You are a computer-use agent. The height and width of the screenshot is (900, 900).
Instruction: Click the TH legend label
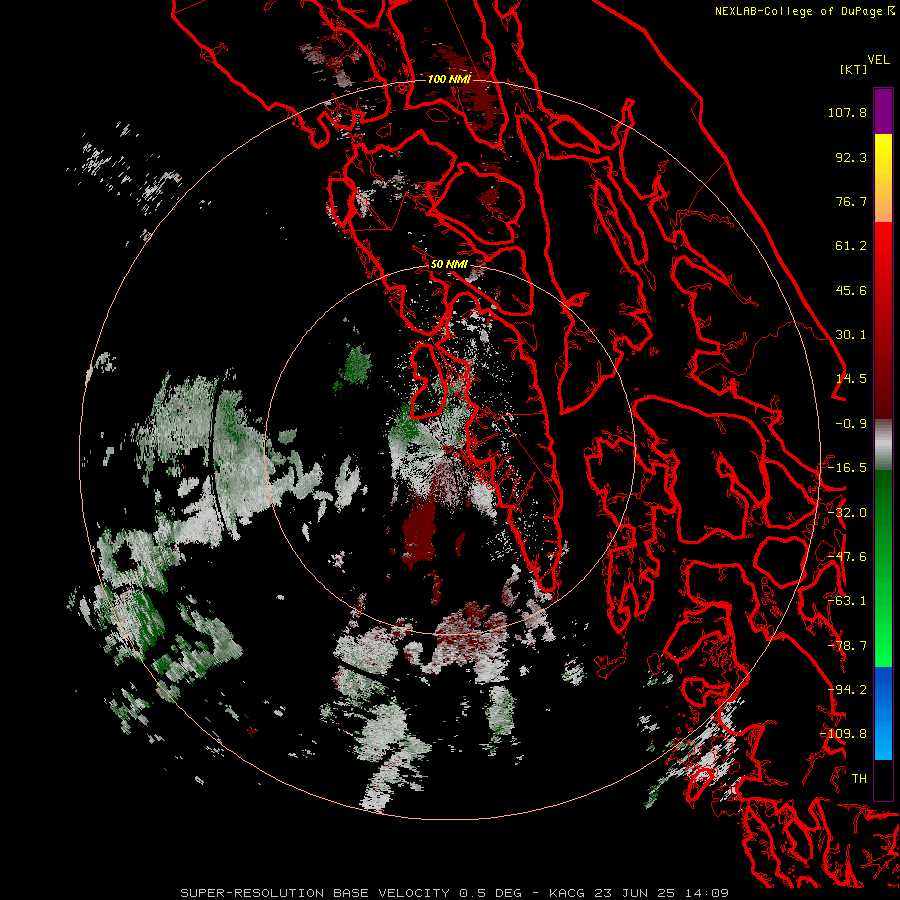(x=859, y=779)
